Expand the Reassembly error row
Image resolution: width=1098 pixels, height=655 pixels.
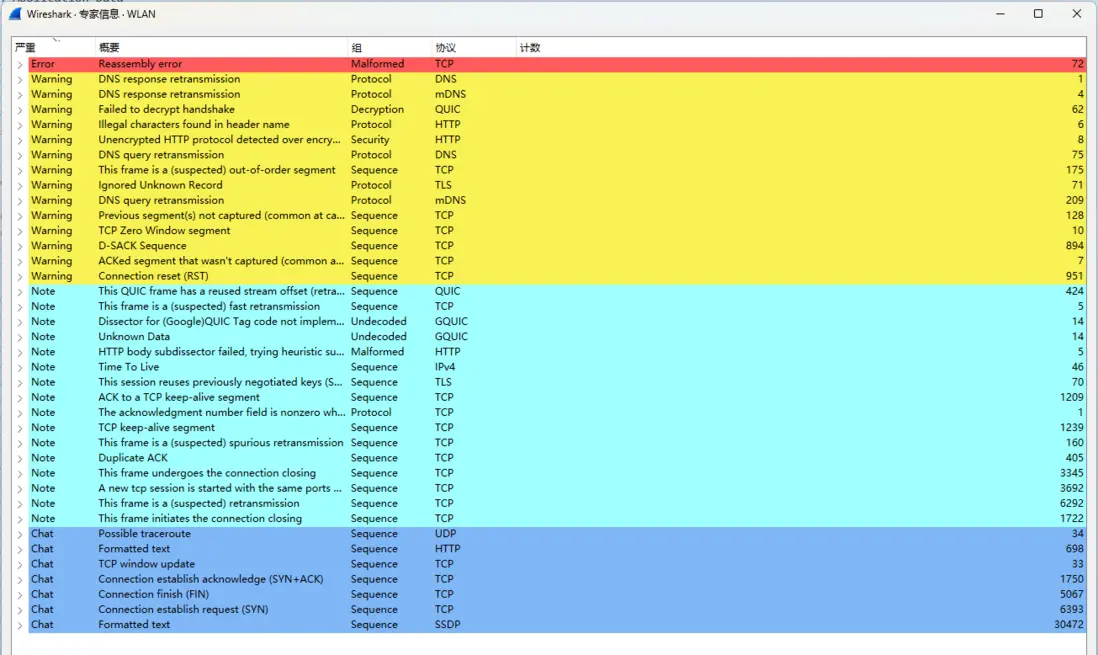click(x=20, y=64)
